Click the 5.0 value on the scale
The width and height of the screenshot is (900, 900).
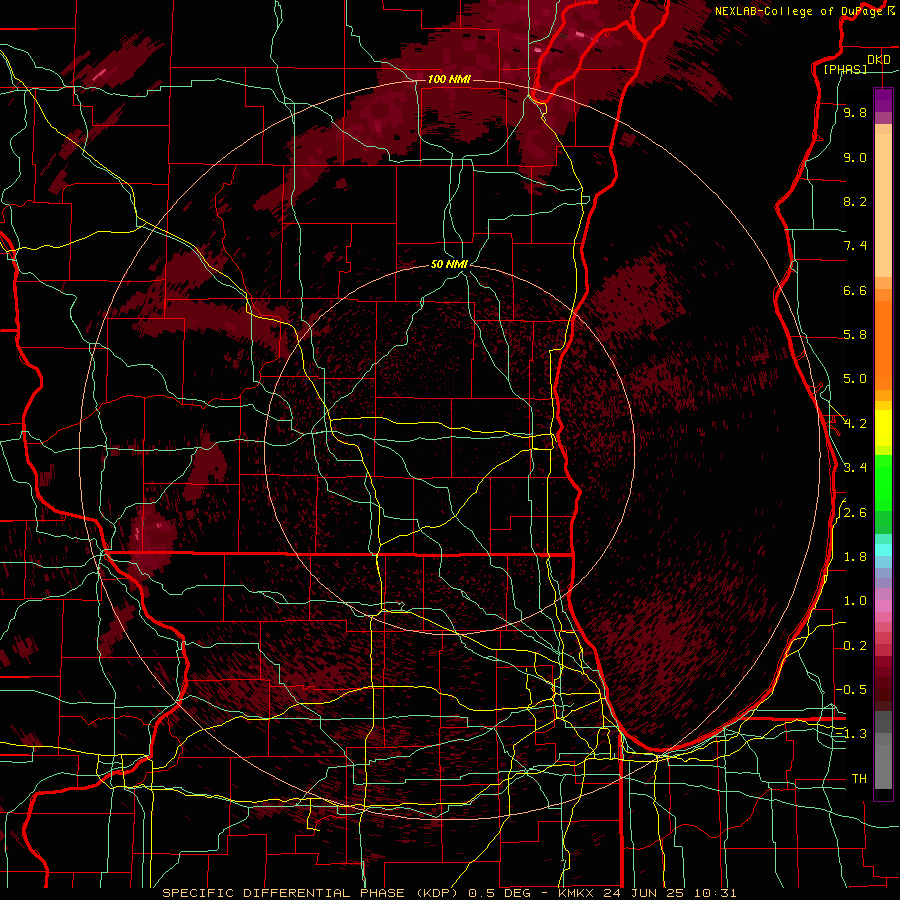tap(855, 379)
